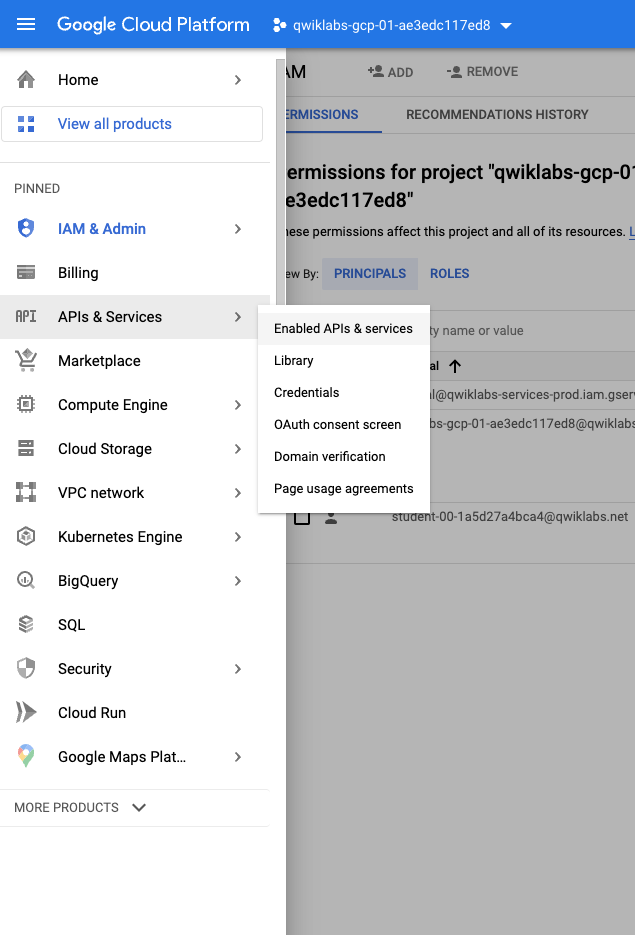Click the Billing card icon
Image resolution: width=635 pixels, height=935 pixels.
(27, 273)
